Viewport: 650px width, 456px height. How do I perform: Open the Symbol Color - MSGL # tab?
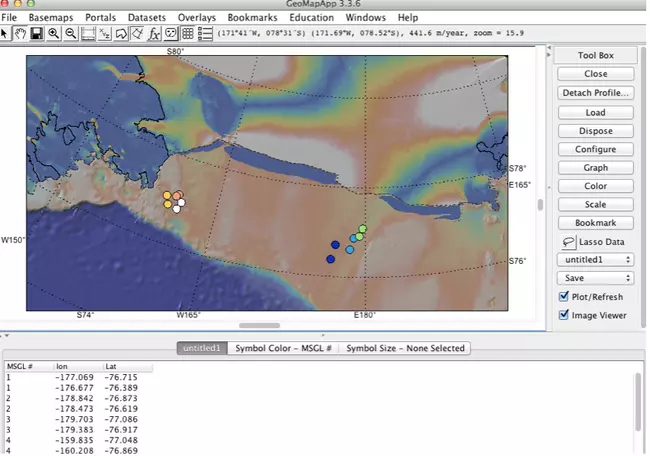(x=283, y=348)
